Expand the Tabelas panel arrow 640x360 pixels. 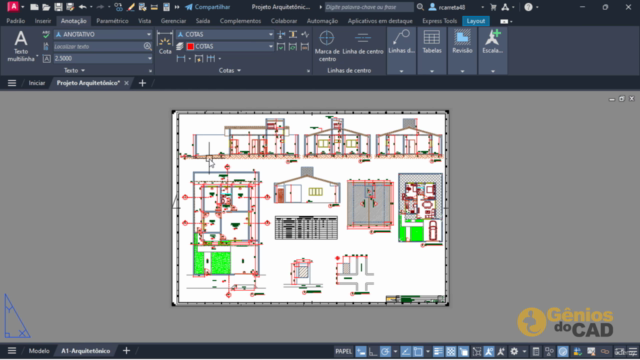432,71
